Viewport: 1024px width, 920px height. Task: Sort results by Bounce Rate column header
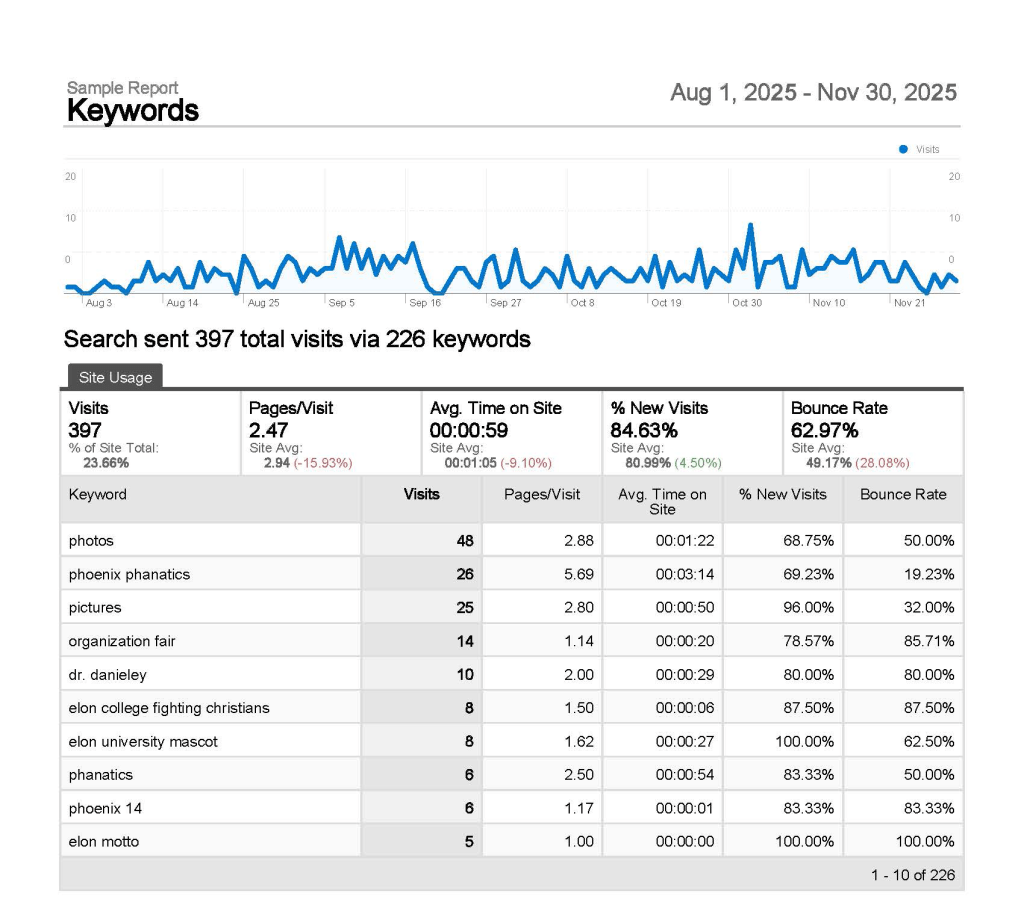[902, 495]
